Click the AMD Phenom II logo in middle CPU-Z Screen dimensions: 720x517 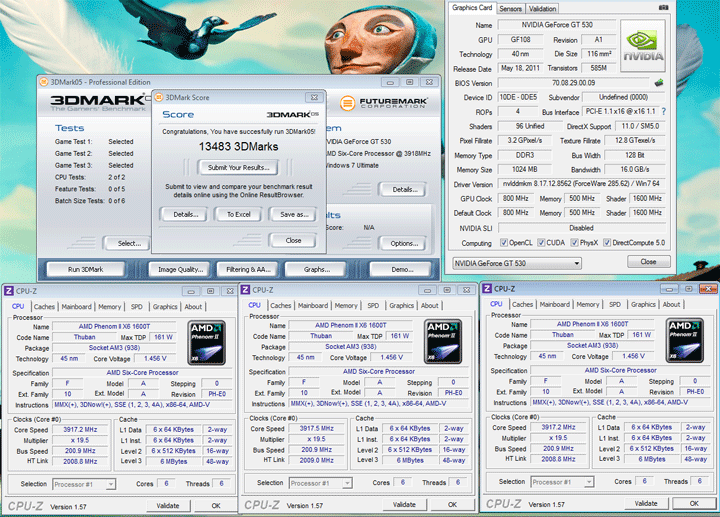click(x=443, y=342)
